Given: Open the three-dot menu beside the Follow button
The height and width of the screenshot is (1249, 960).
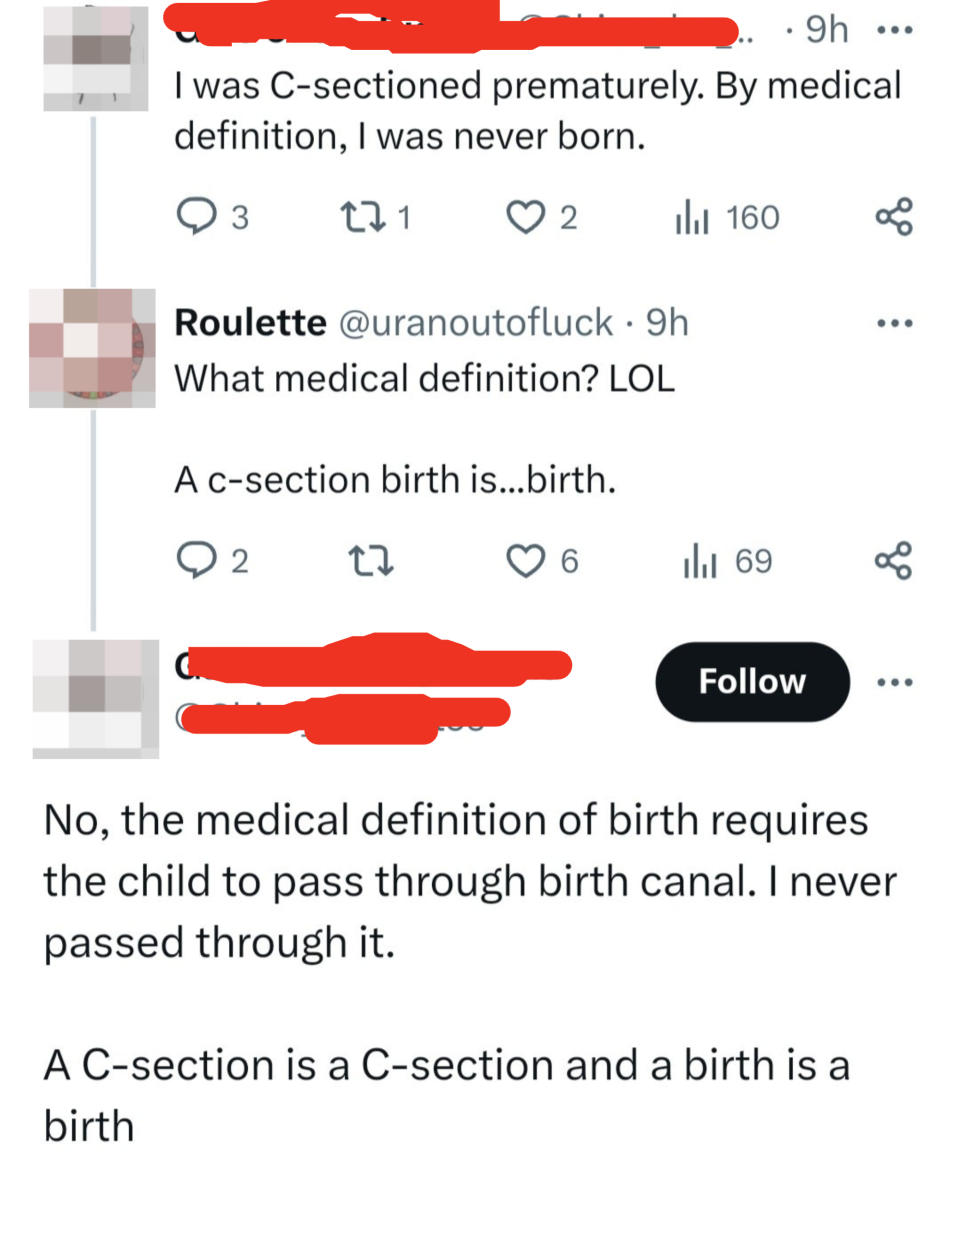Looking at the screenshot, I should [x=895, y=681].
